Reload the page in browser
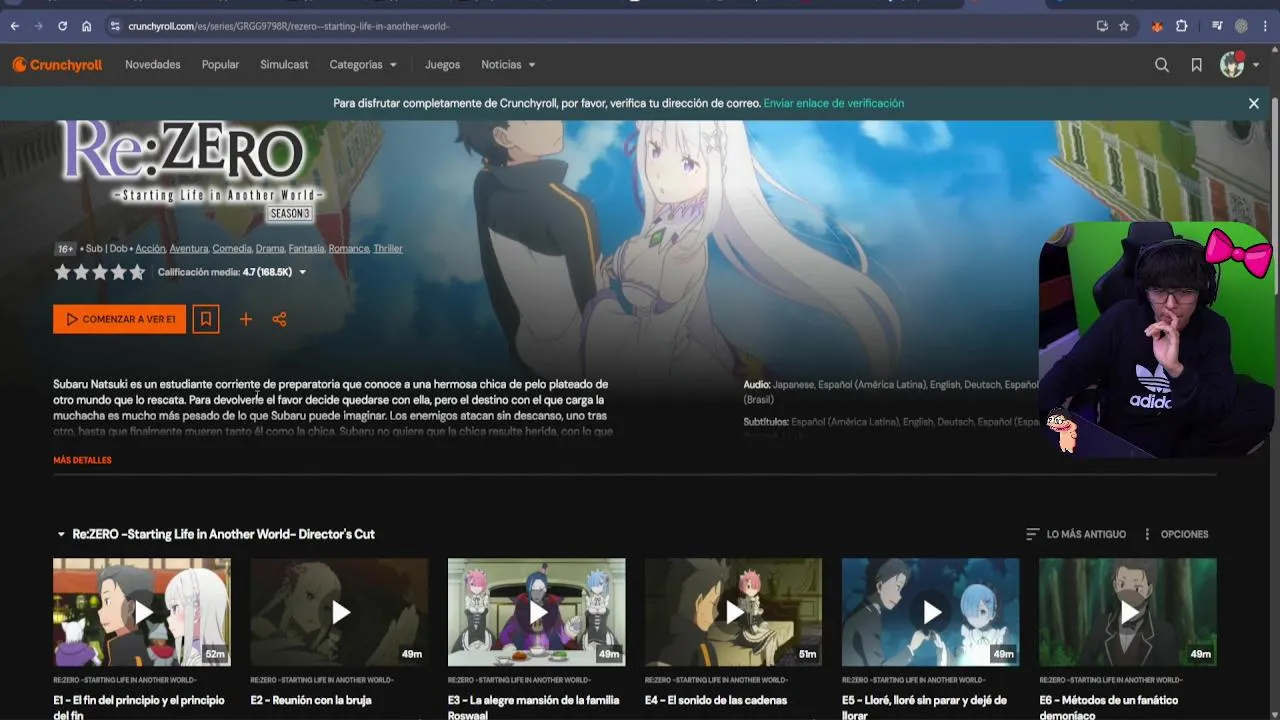The image size is (1280, 720). click(62, 26)
